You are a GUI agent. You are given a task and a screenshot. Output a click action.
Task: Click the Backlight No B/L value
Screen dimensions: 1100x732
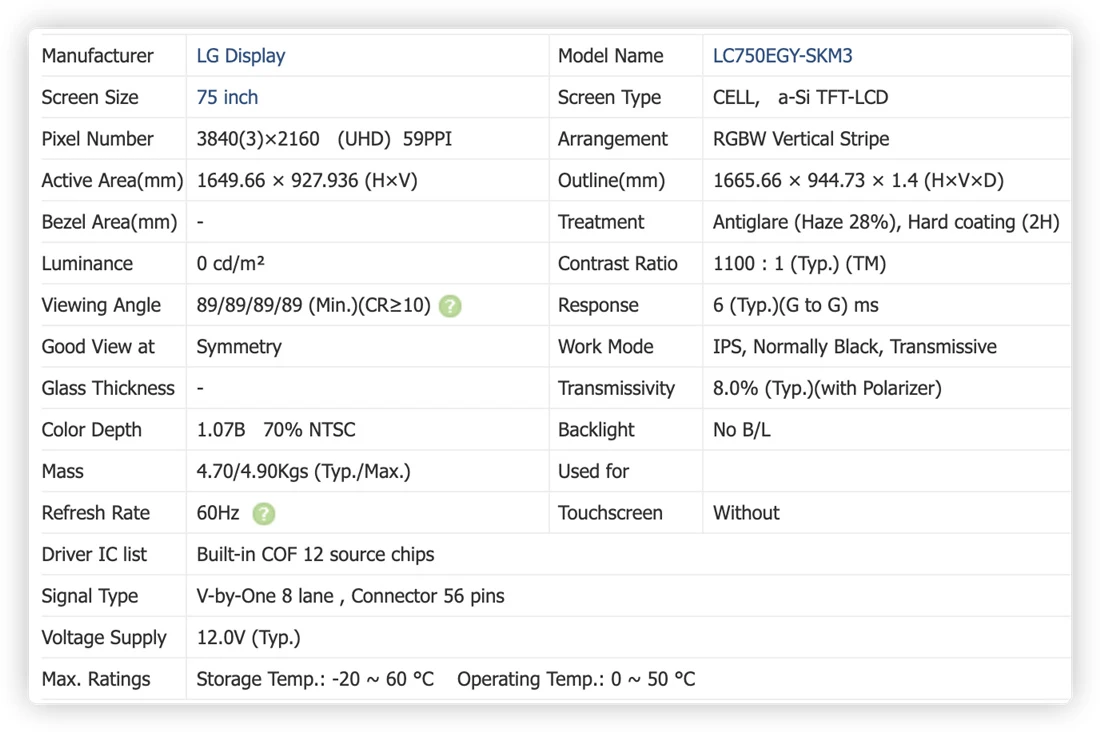742,430
